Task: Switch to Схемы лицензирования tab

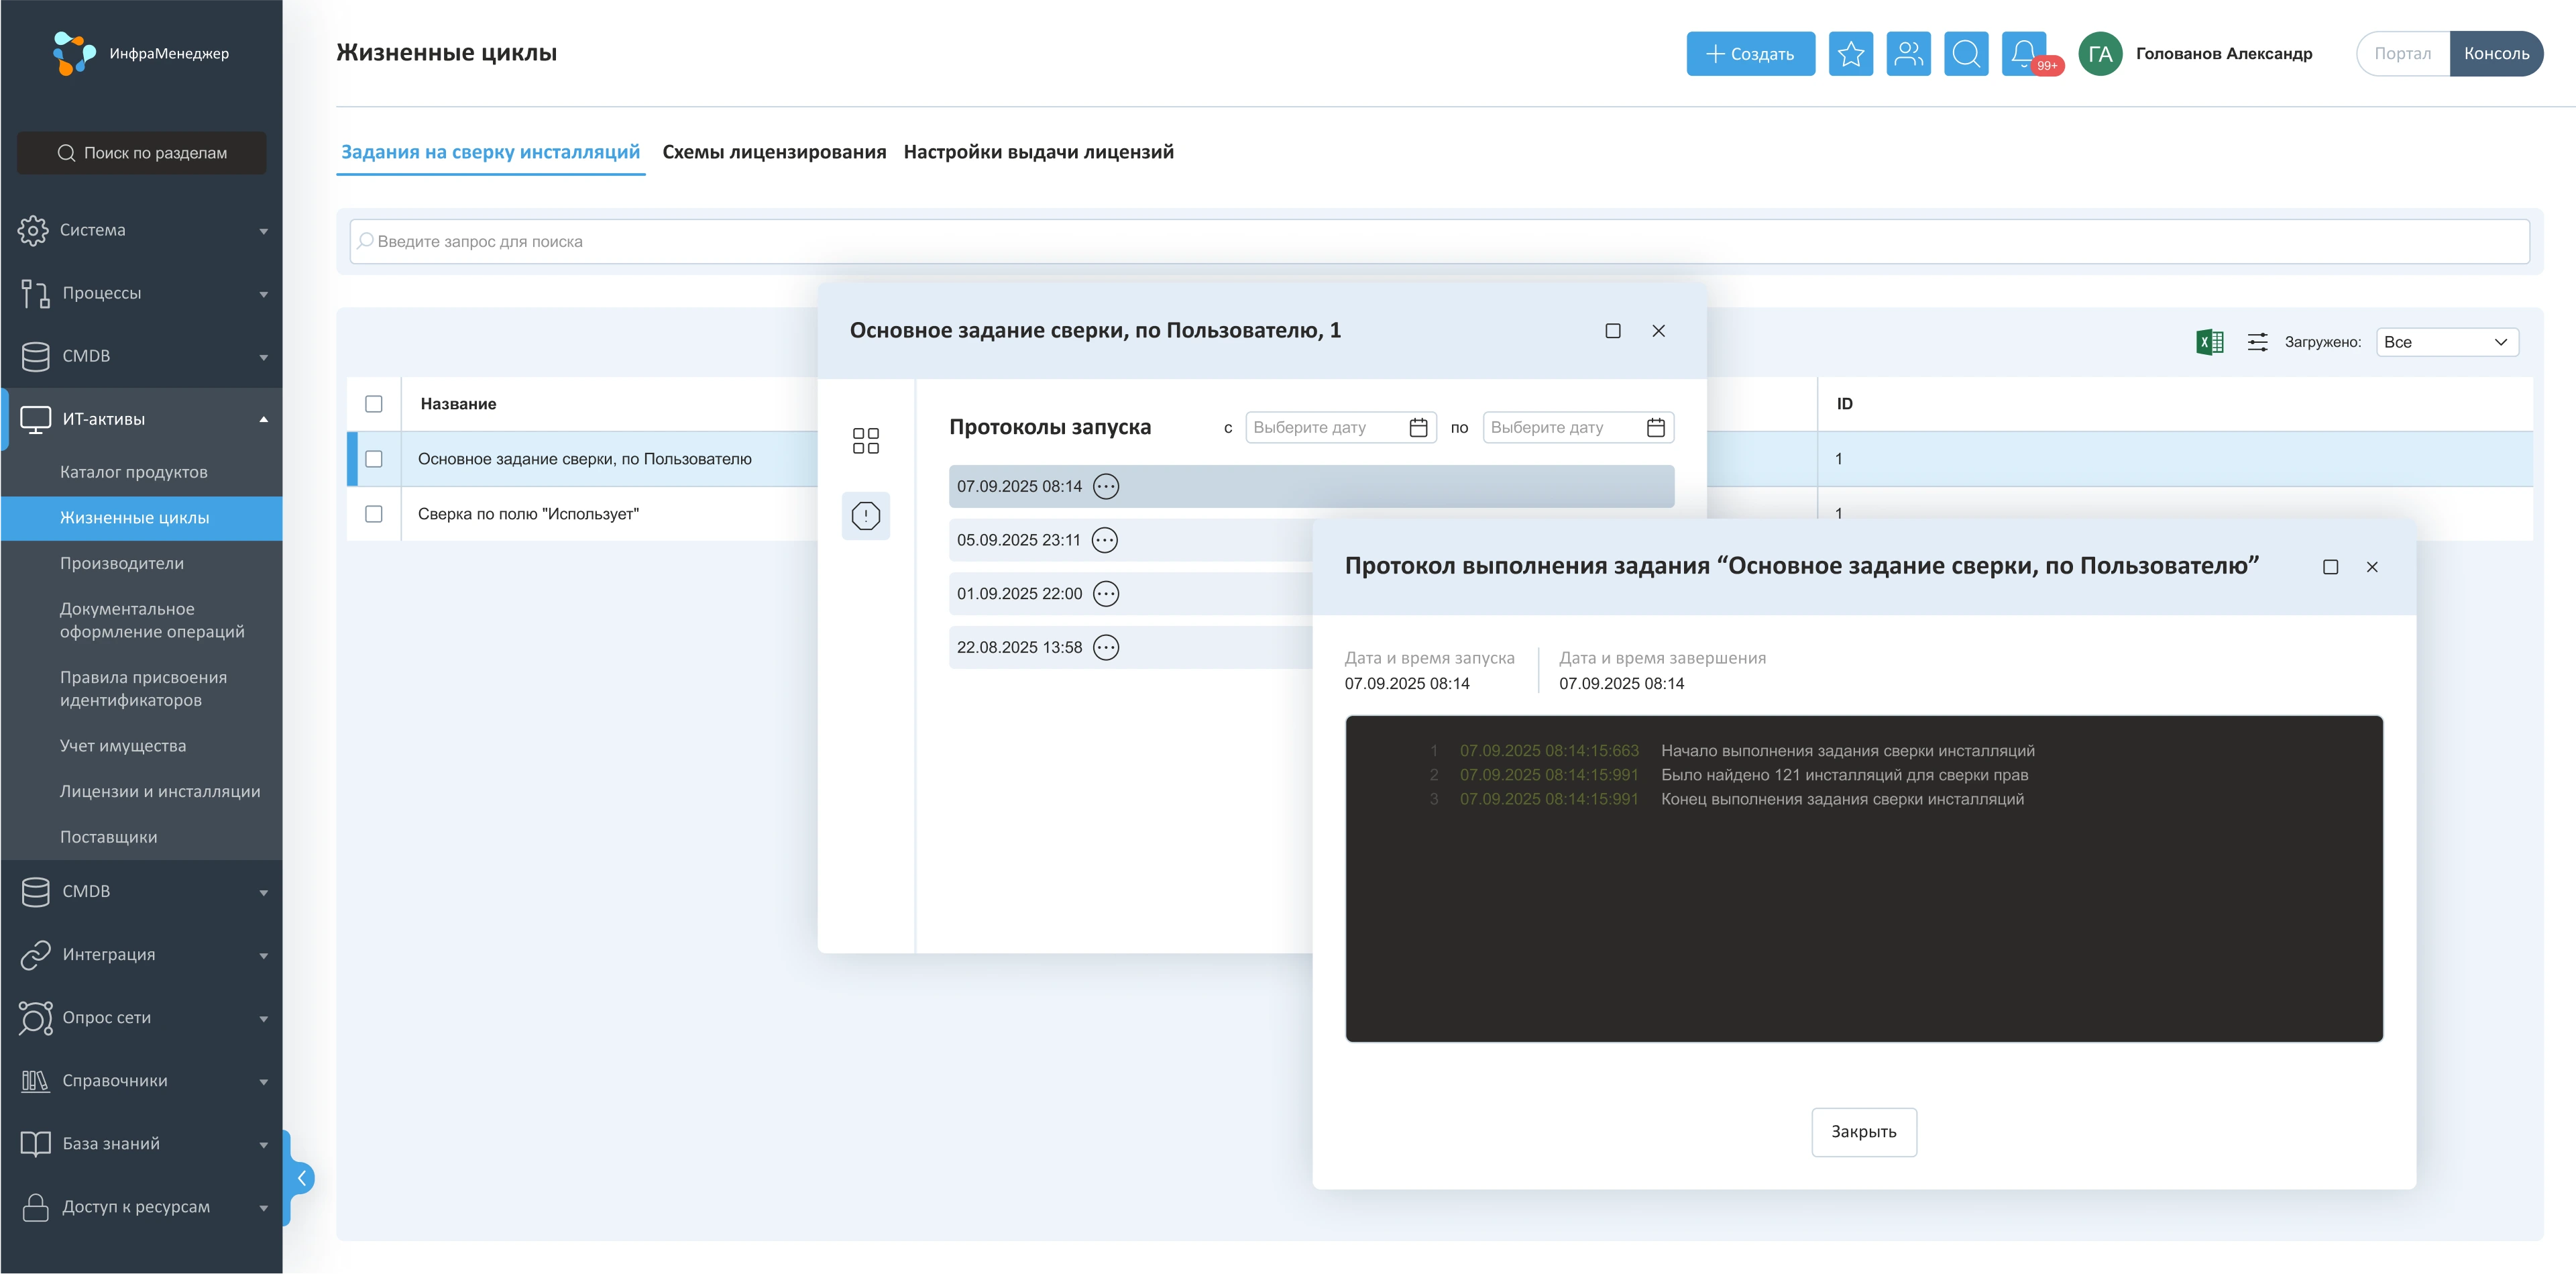Action: tap(774, 152)
